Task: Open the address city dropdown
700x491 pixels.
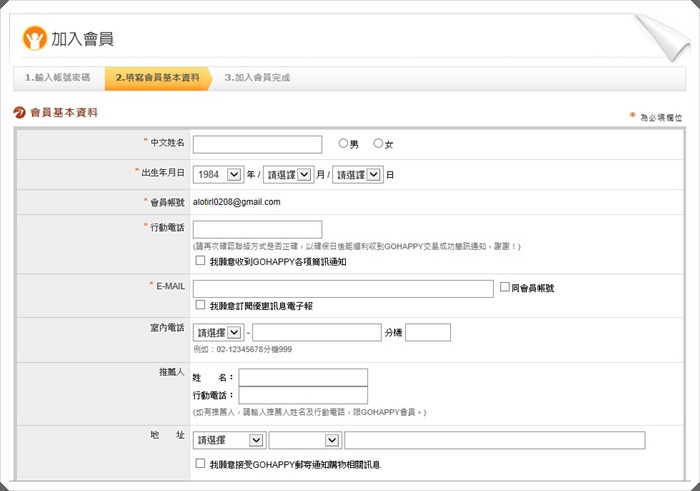Action: (229, 440)
